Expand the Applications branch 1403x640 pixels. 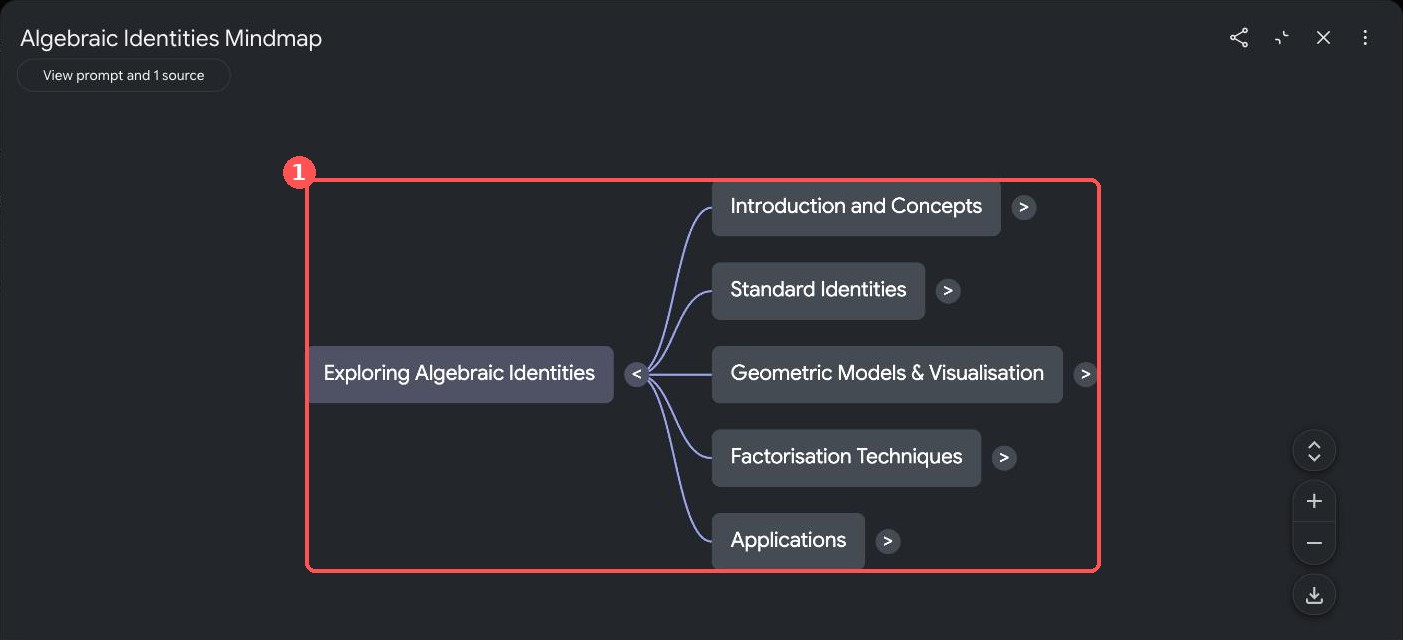[x=888, y=541]
